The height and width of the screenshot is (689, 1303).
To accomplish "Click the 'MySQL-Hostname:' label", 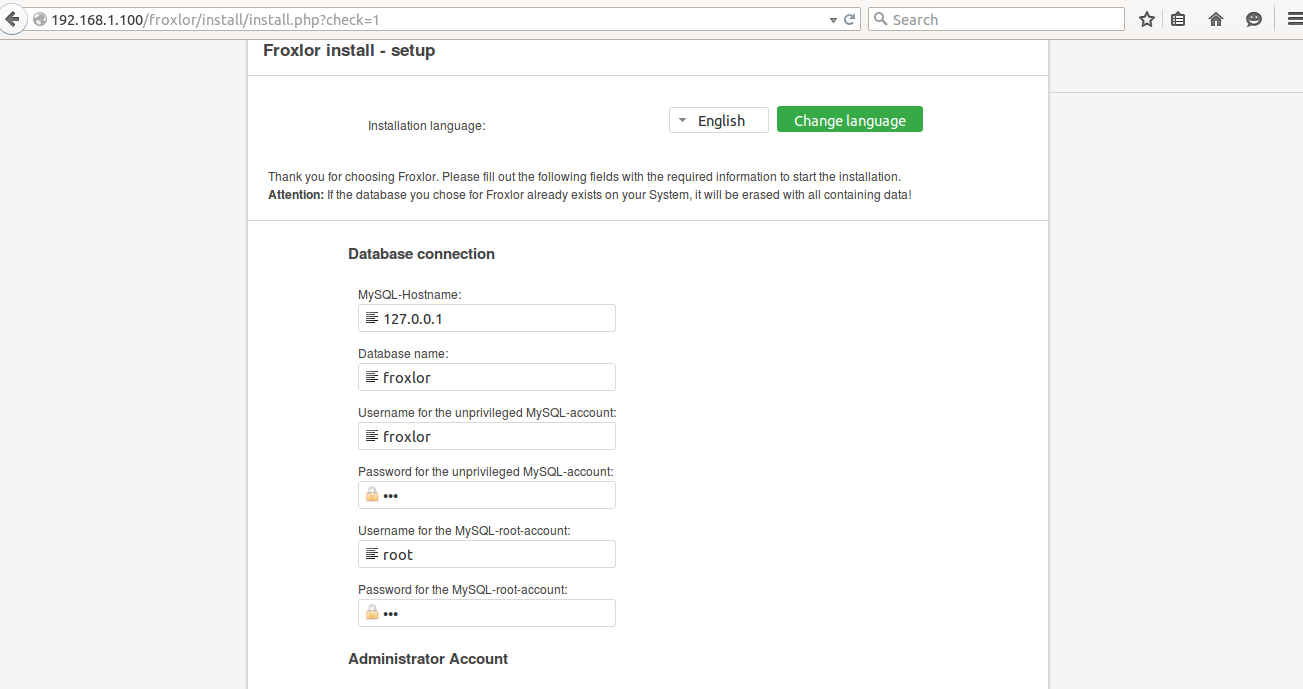I will coord(410,295).
